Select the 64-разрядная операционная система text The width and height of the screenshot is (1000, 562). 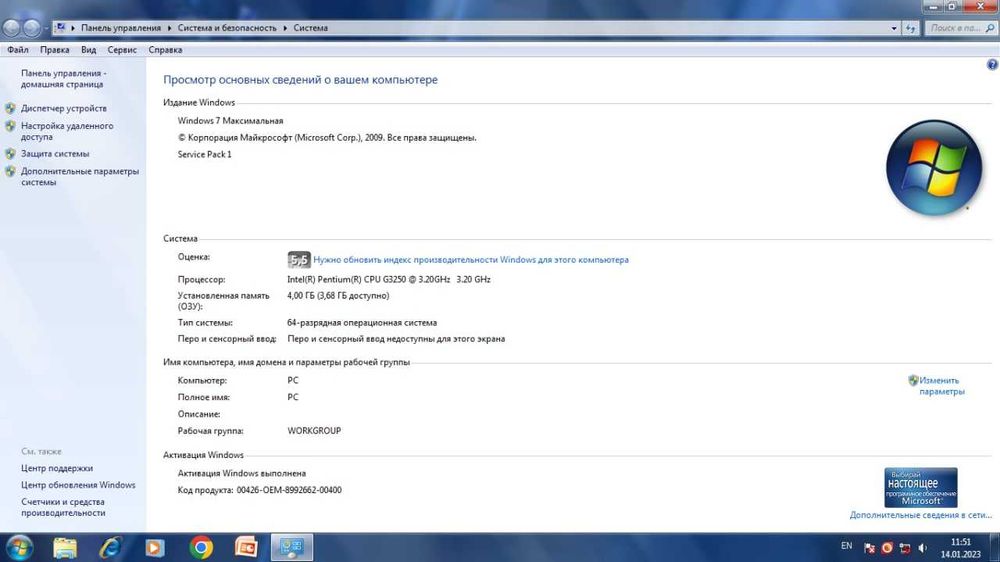[362, 323]
